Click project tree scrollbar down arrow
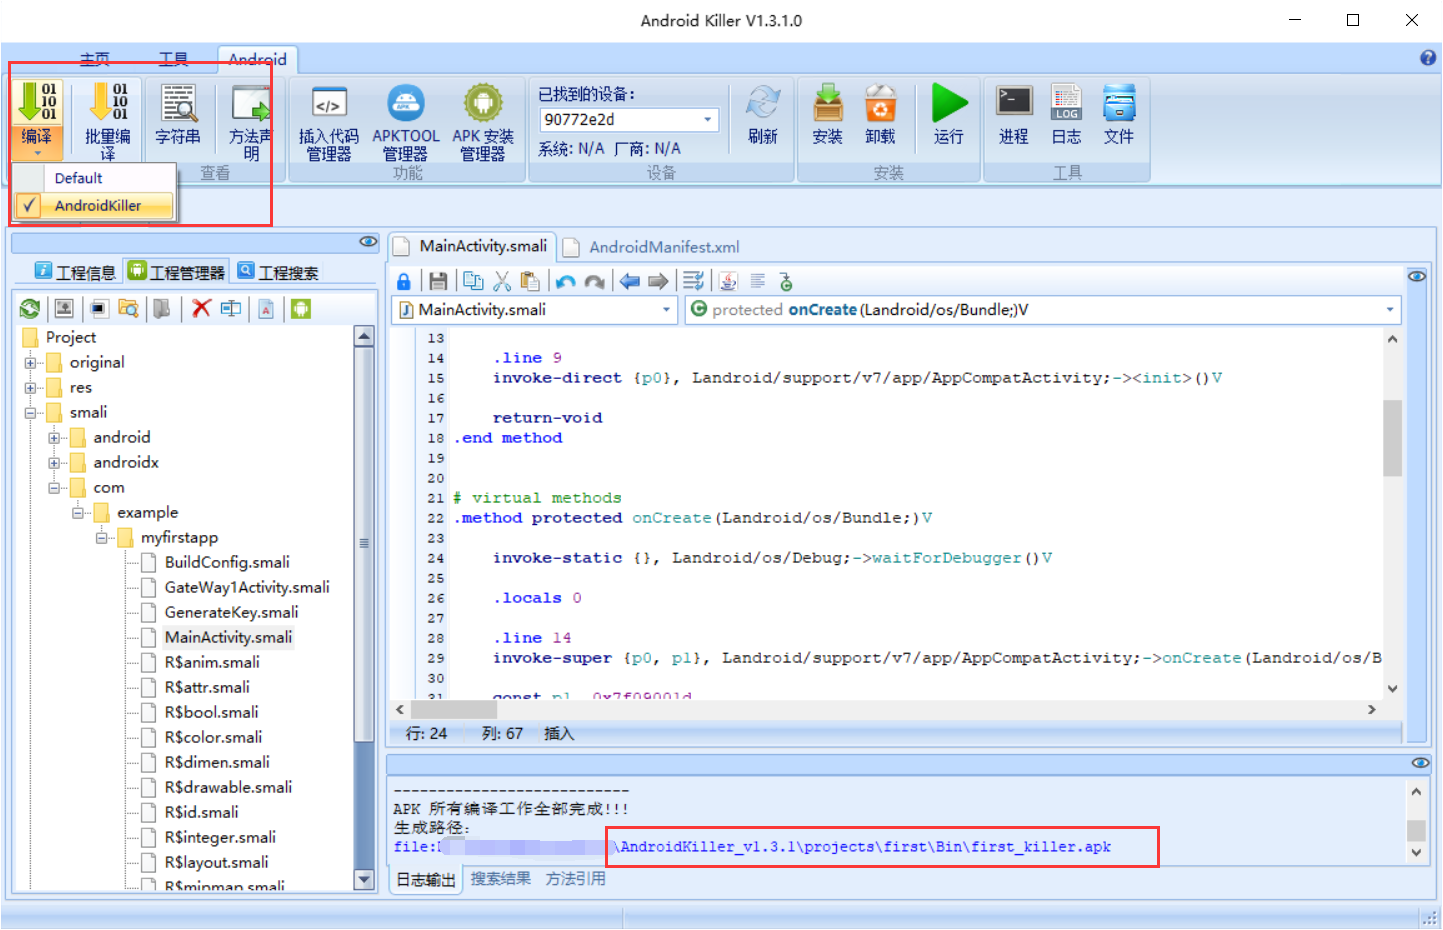 tap(364, 880)
